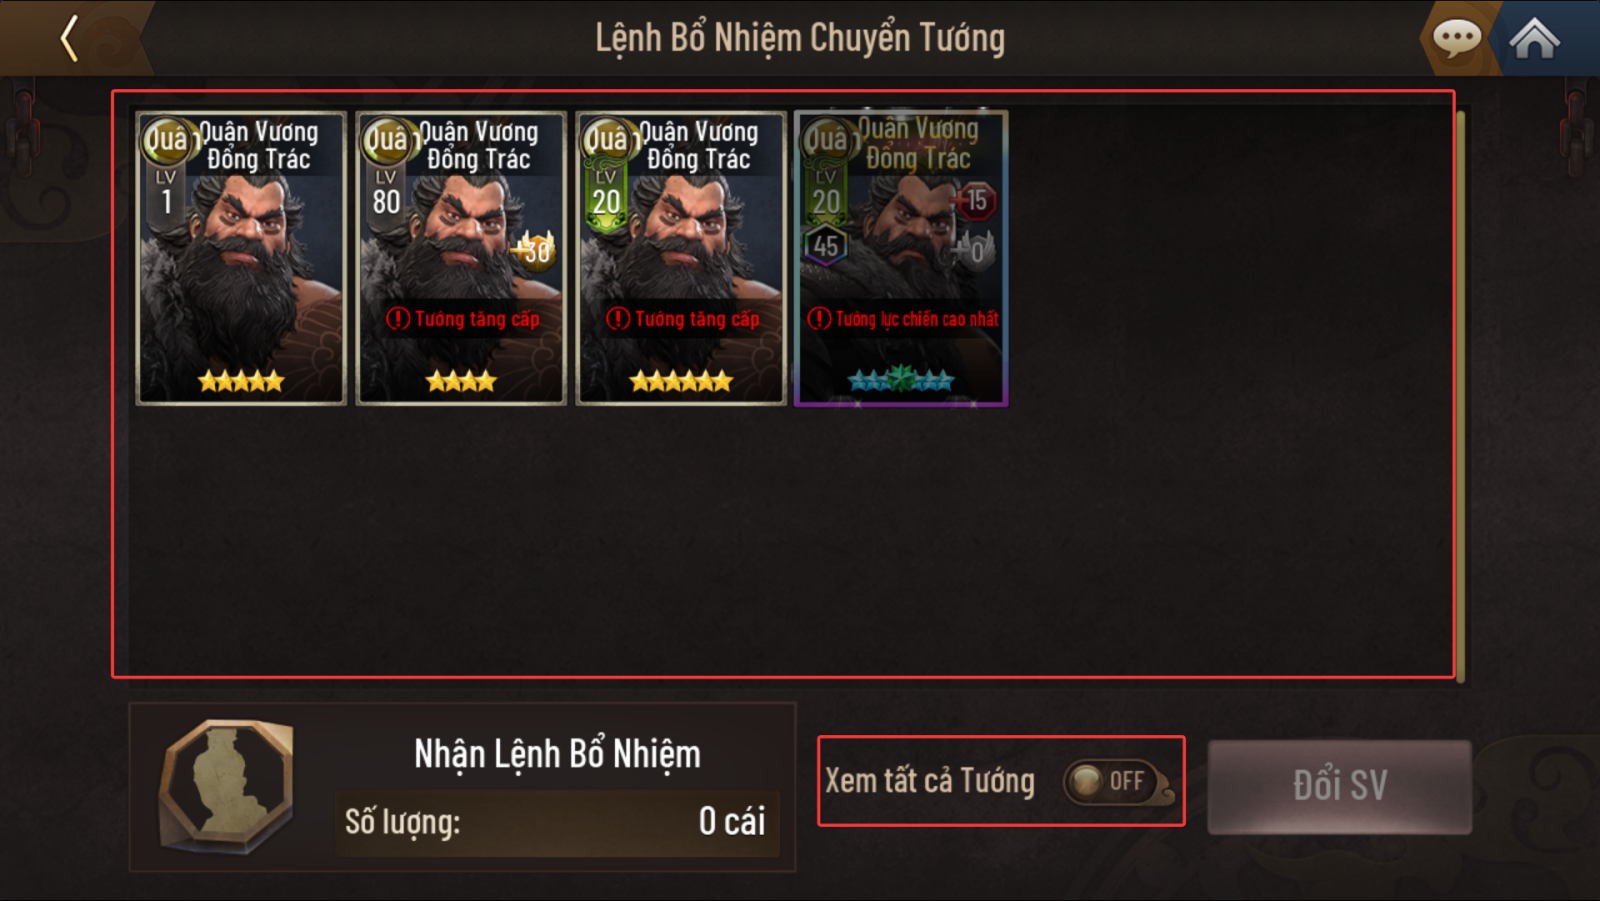Tap the octagonal appointment order token icon
This screenshot has height=901, width=1600.
[x=228, y=786]
